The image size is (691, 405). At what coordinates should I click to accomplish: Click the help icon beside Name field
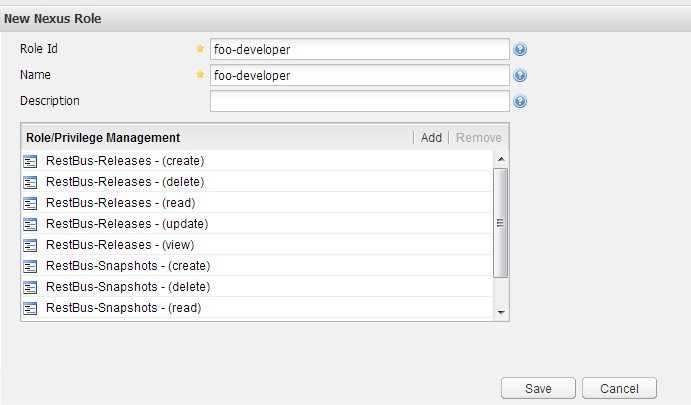[x=520, y=75]
